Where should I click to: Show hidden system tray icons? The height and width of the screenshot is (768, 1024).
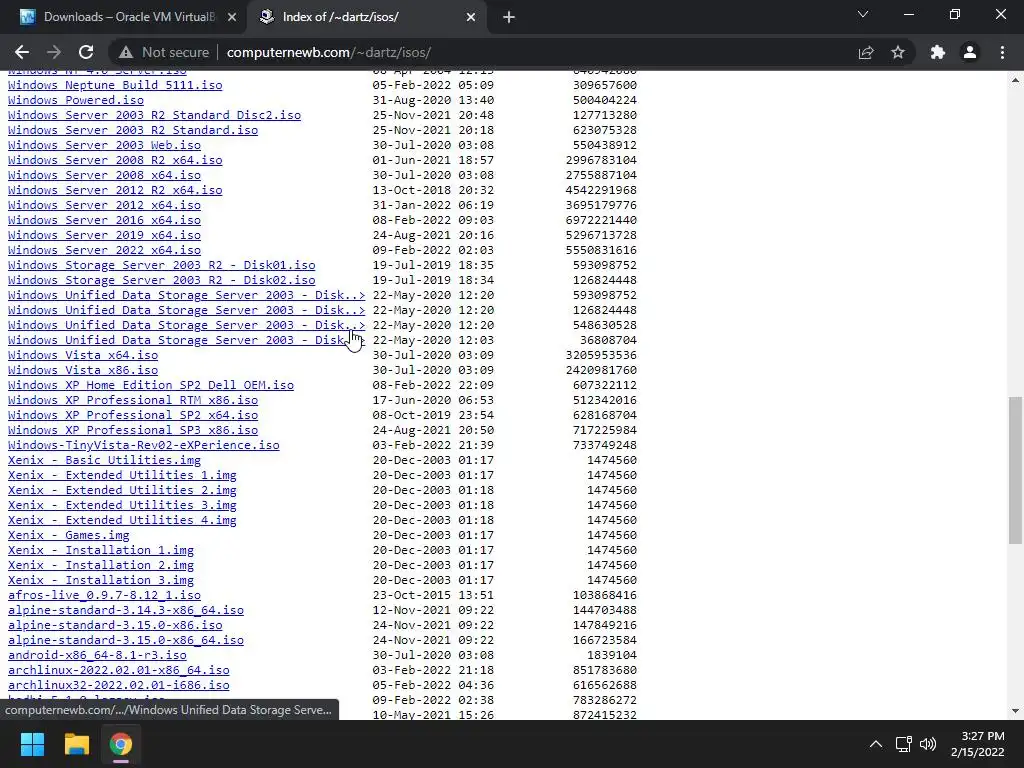(876, 744)
